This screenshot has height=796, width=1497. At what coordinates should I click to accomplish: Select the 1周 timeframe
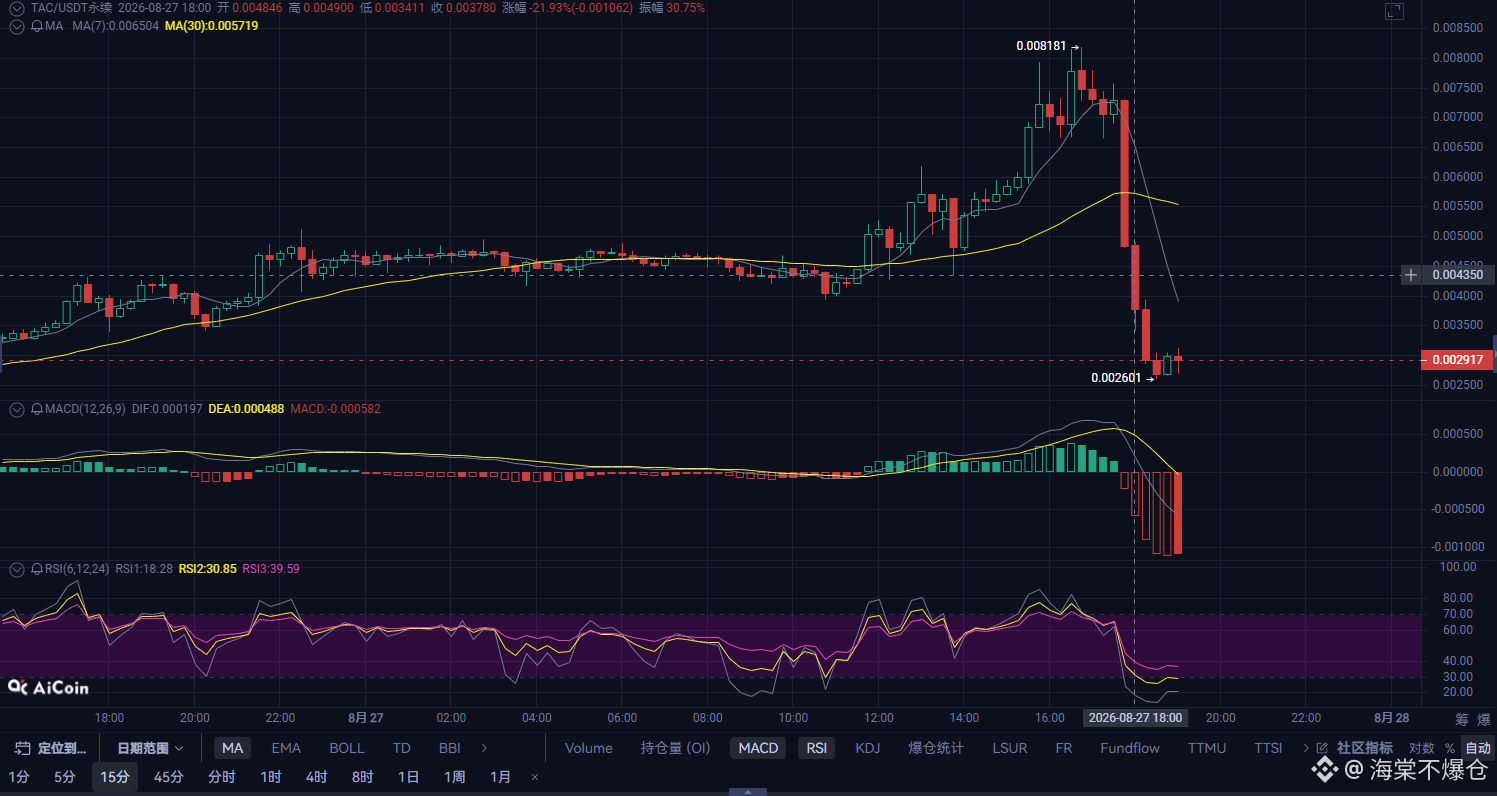pos(454,777)
